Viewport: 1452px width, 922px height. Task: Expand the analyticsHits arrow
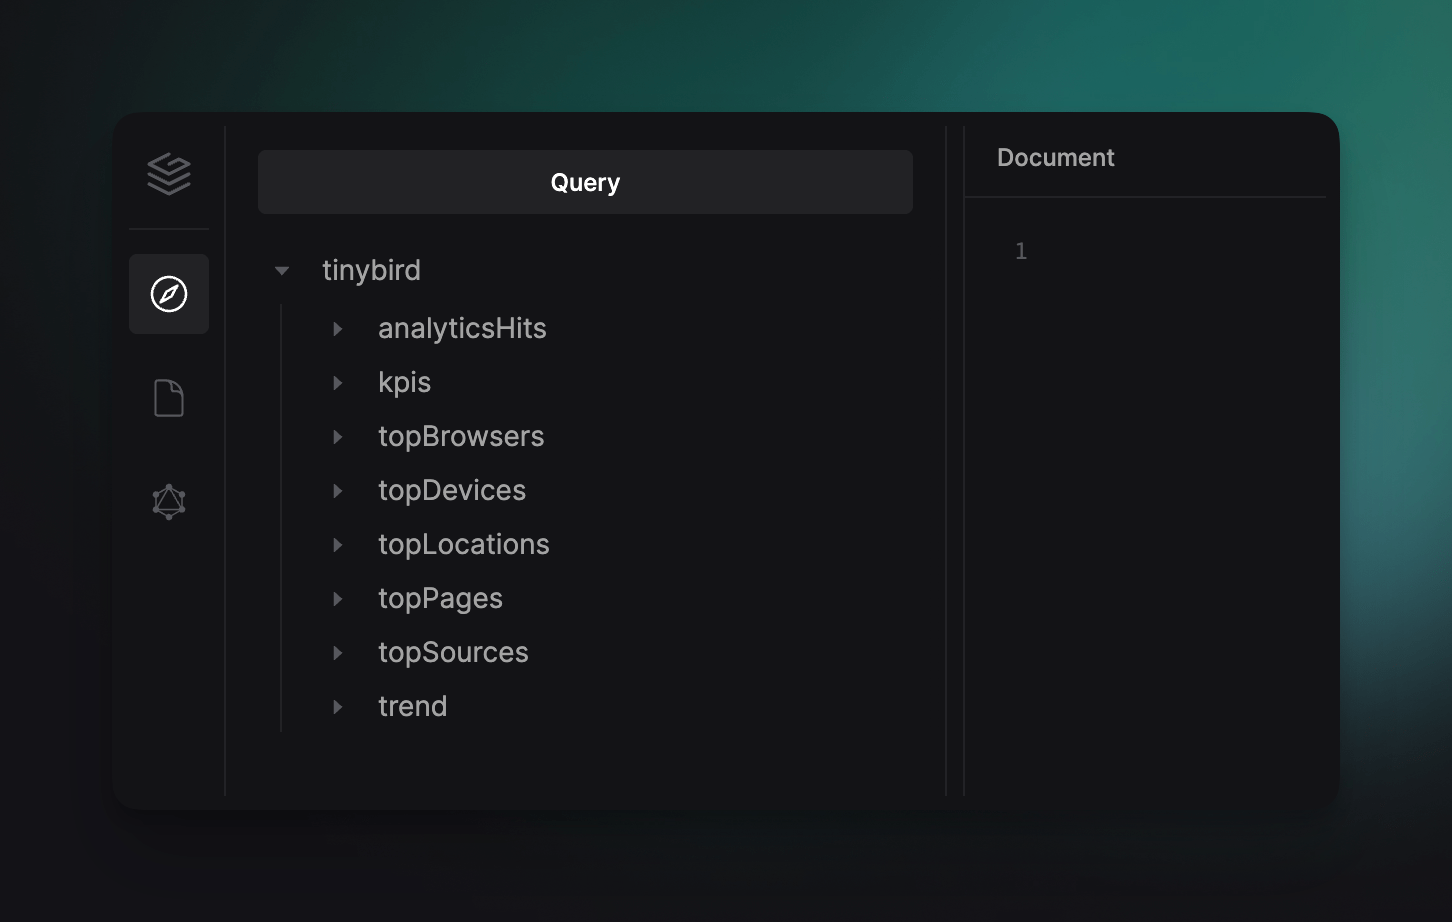point(338,329)
